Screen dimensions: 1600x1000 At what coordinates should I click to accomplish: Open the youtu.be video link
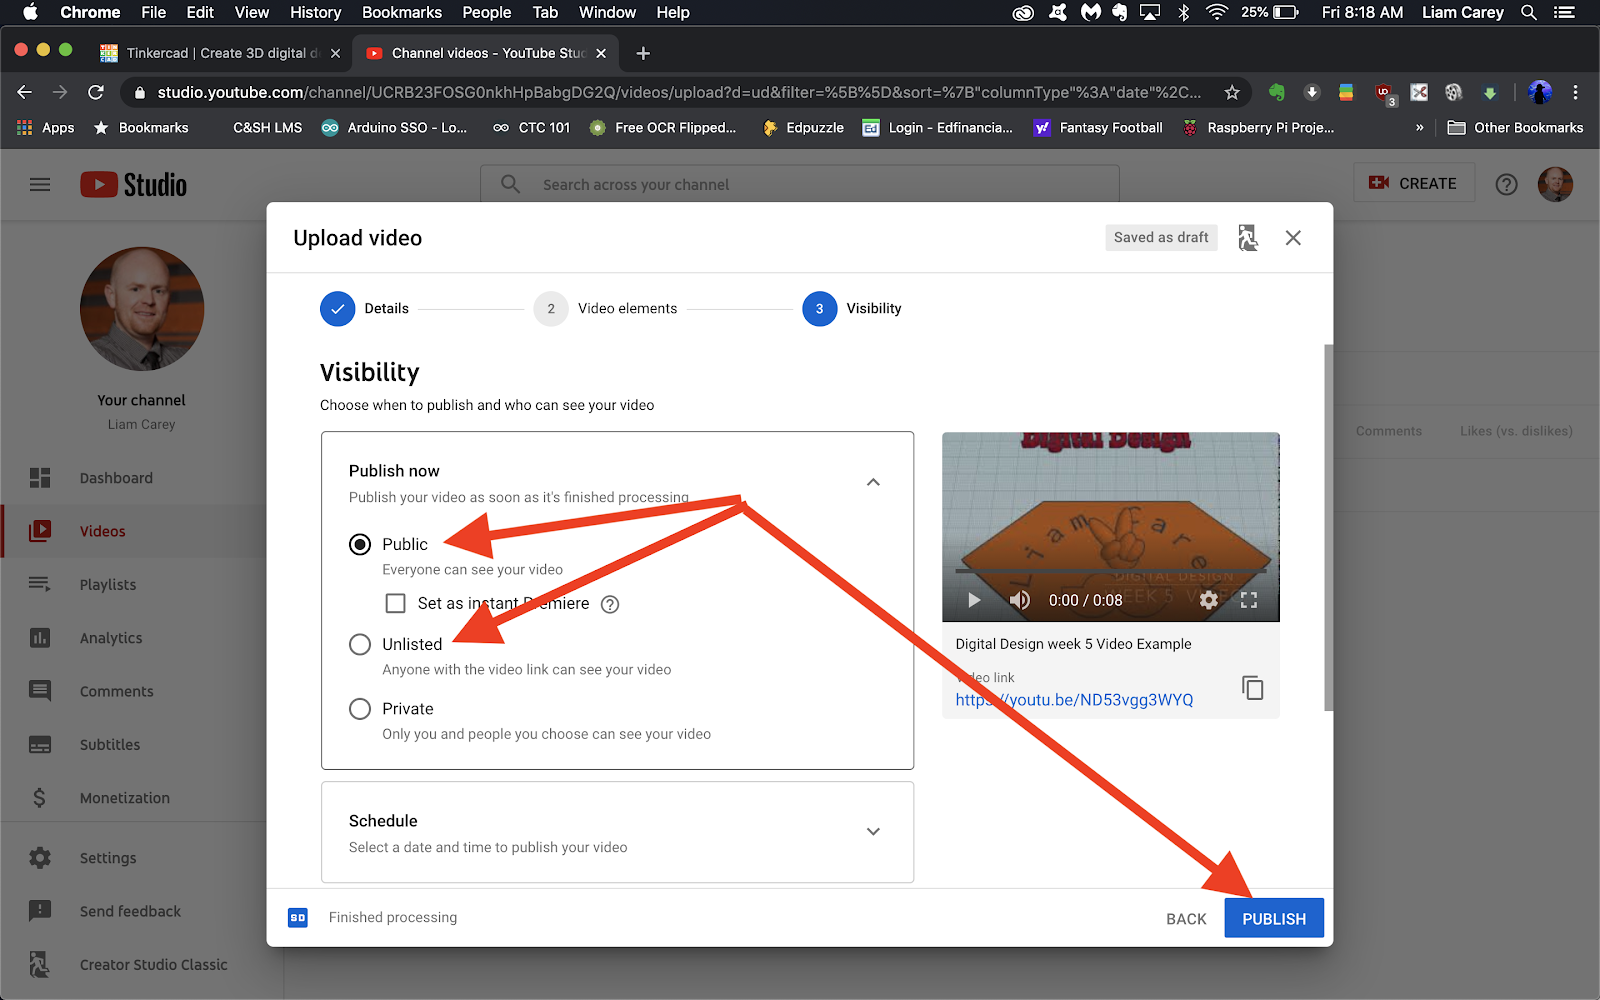1074,700
